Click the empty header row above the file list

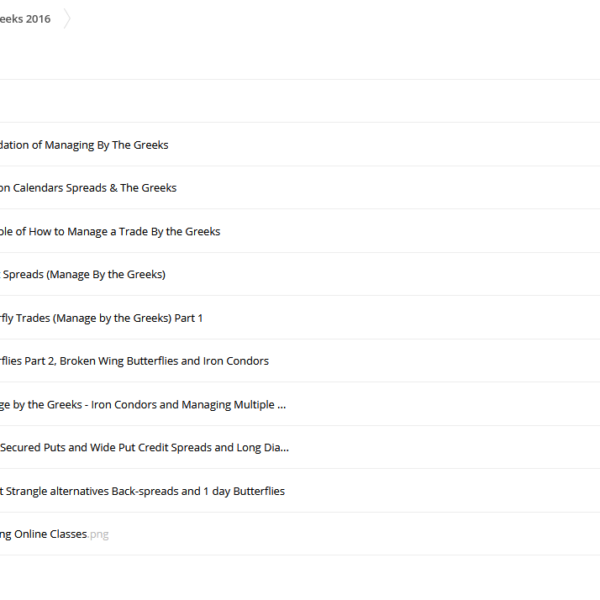(x=300, y=101)
